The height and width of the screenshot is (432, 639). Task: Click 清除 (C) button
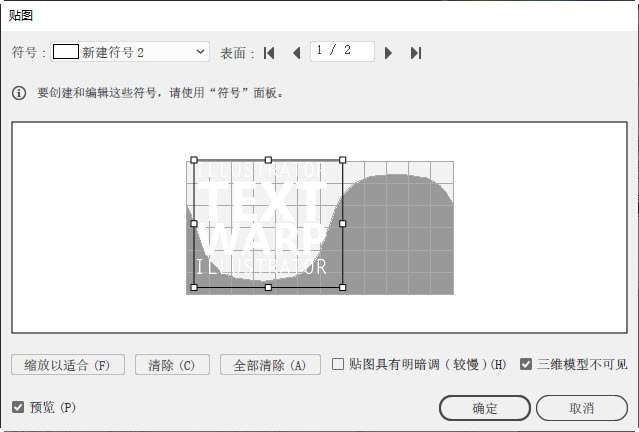click(172, 365)
